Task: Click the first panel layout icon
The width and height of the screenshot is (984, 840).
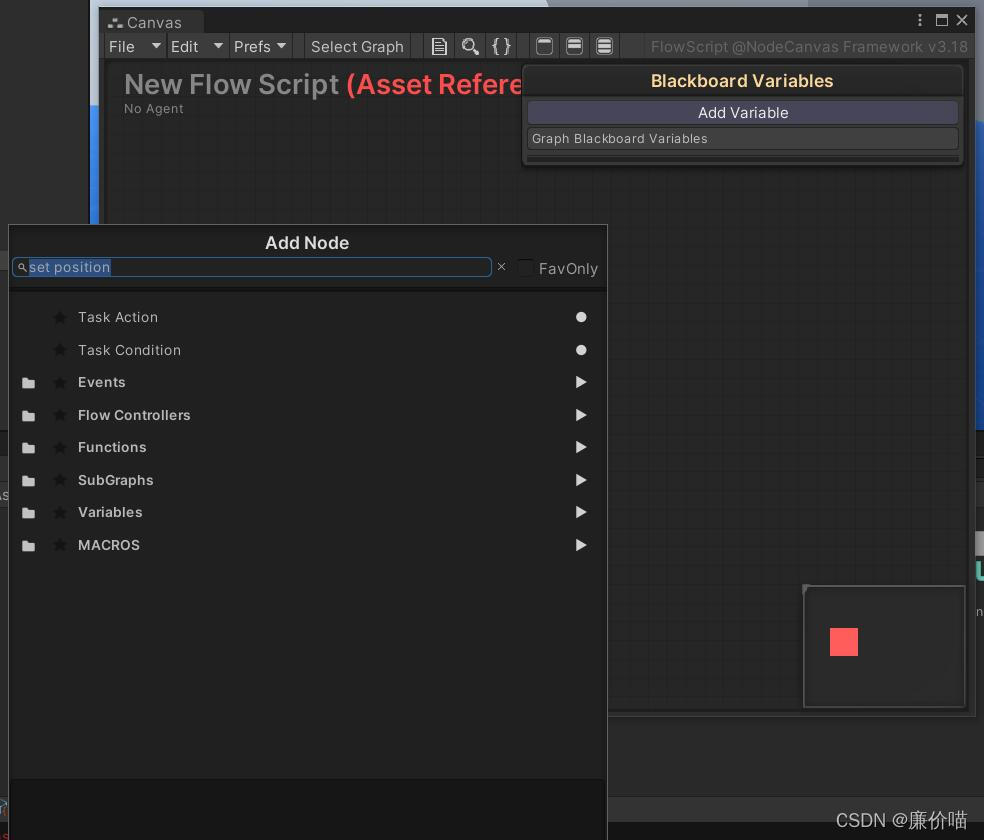Action: pos(544,46)
